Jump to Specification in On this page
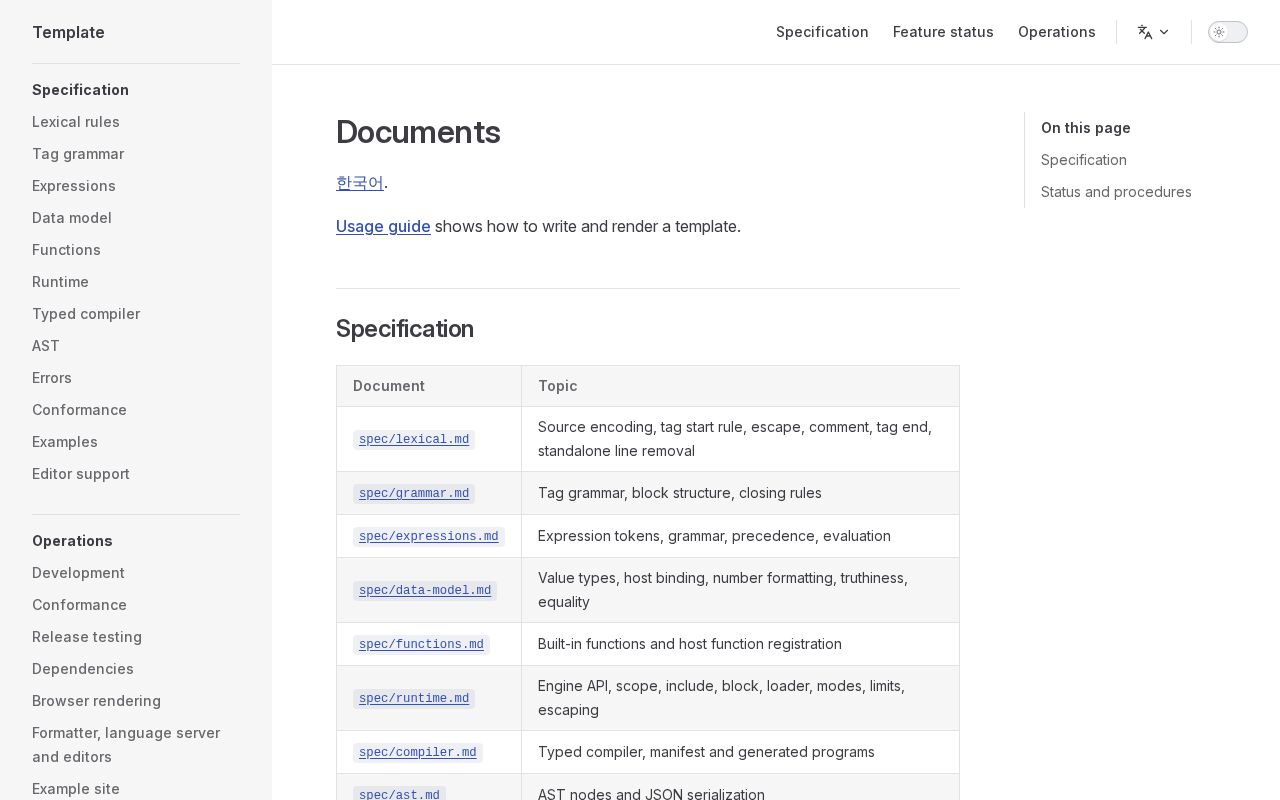The width and height of the screenshot is (1280, 800). pyautogui.click(x=1084, y=160)
